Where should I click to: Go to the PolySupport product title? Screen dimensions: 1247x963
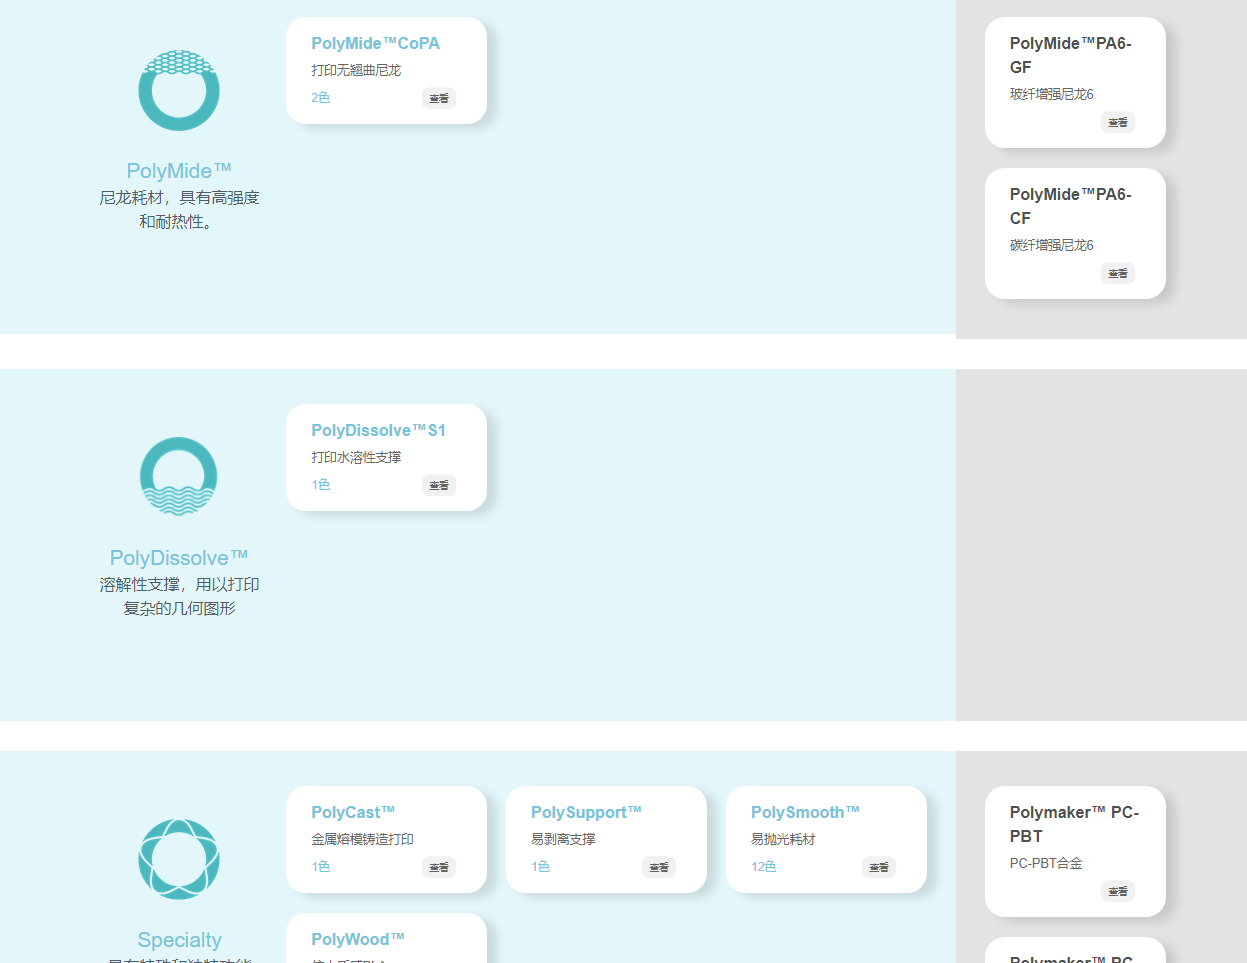point(586,812)
